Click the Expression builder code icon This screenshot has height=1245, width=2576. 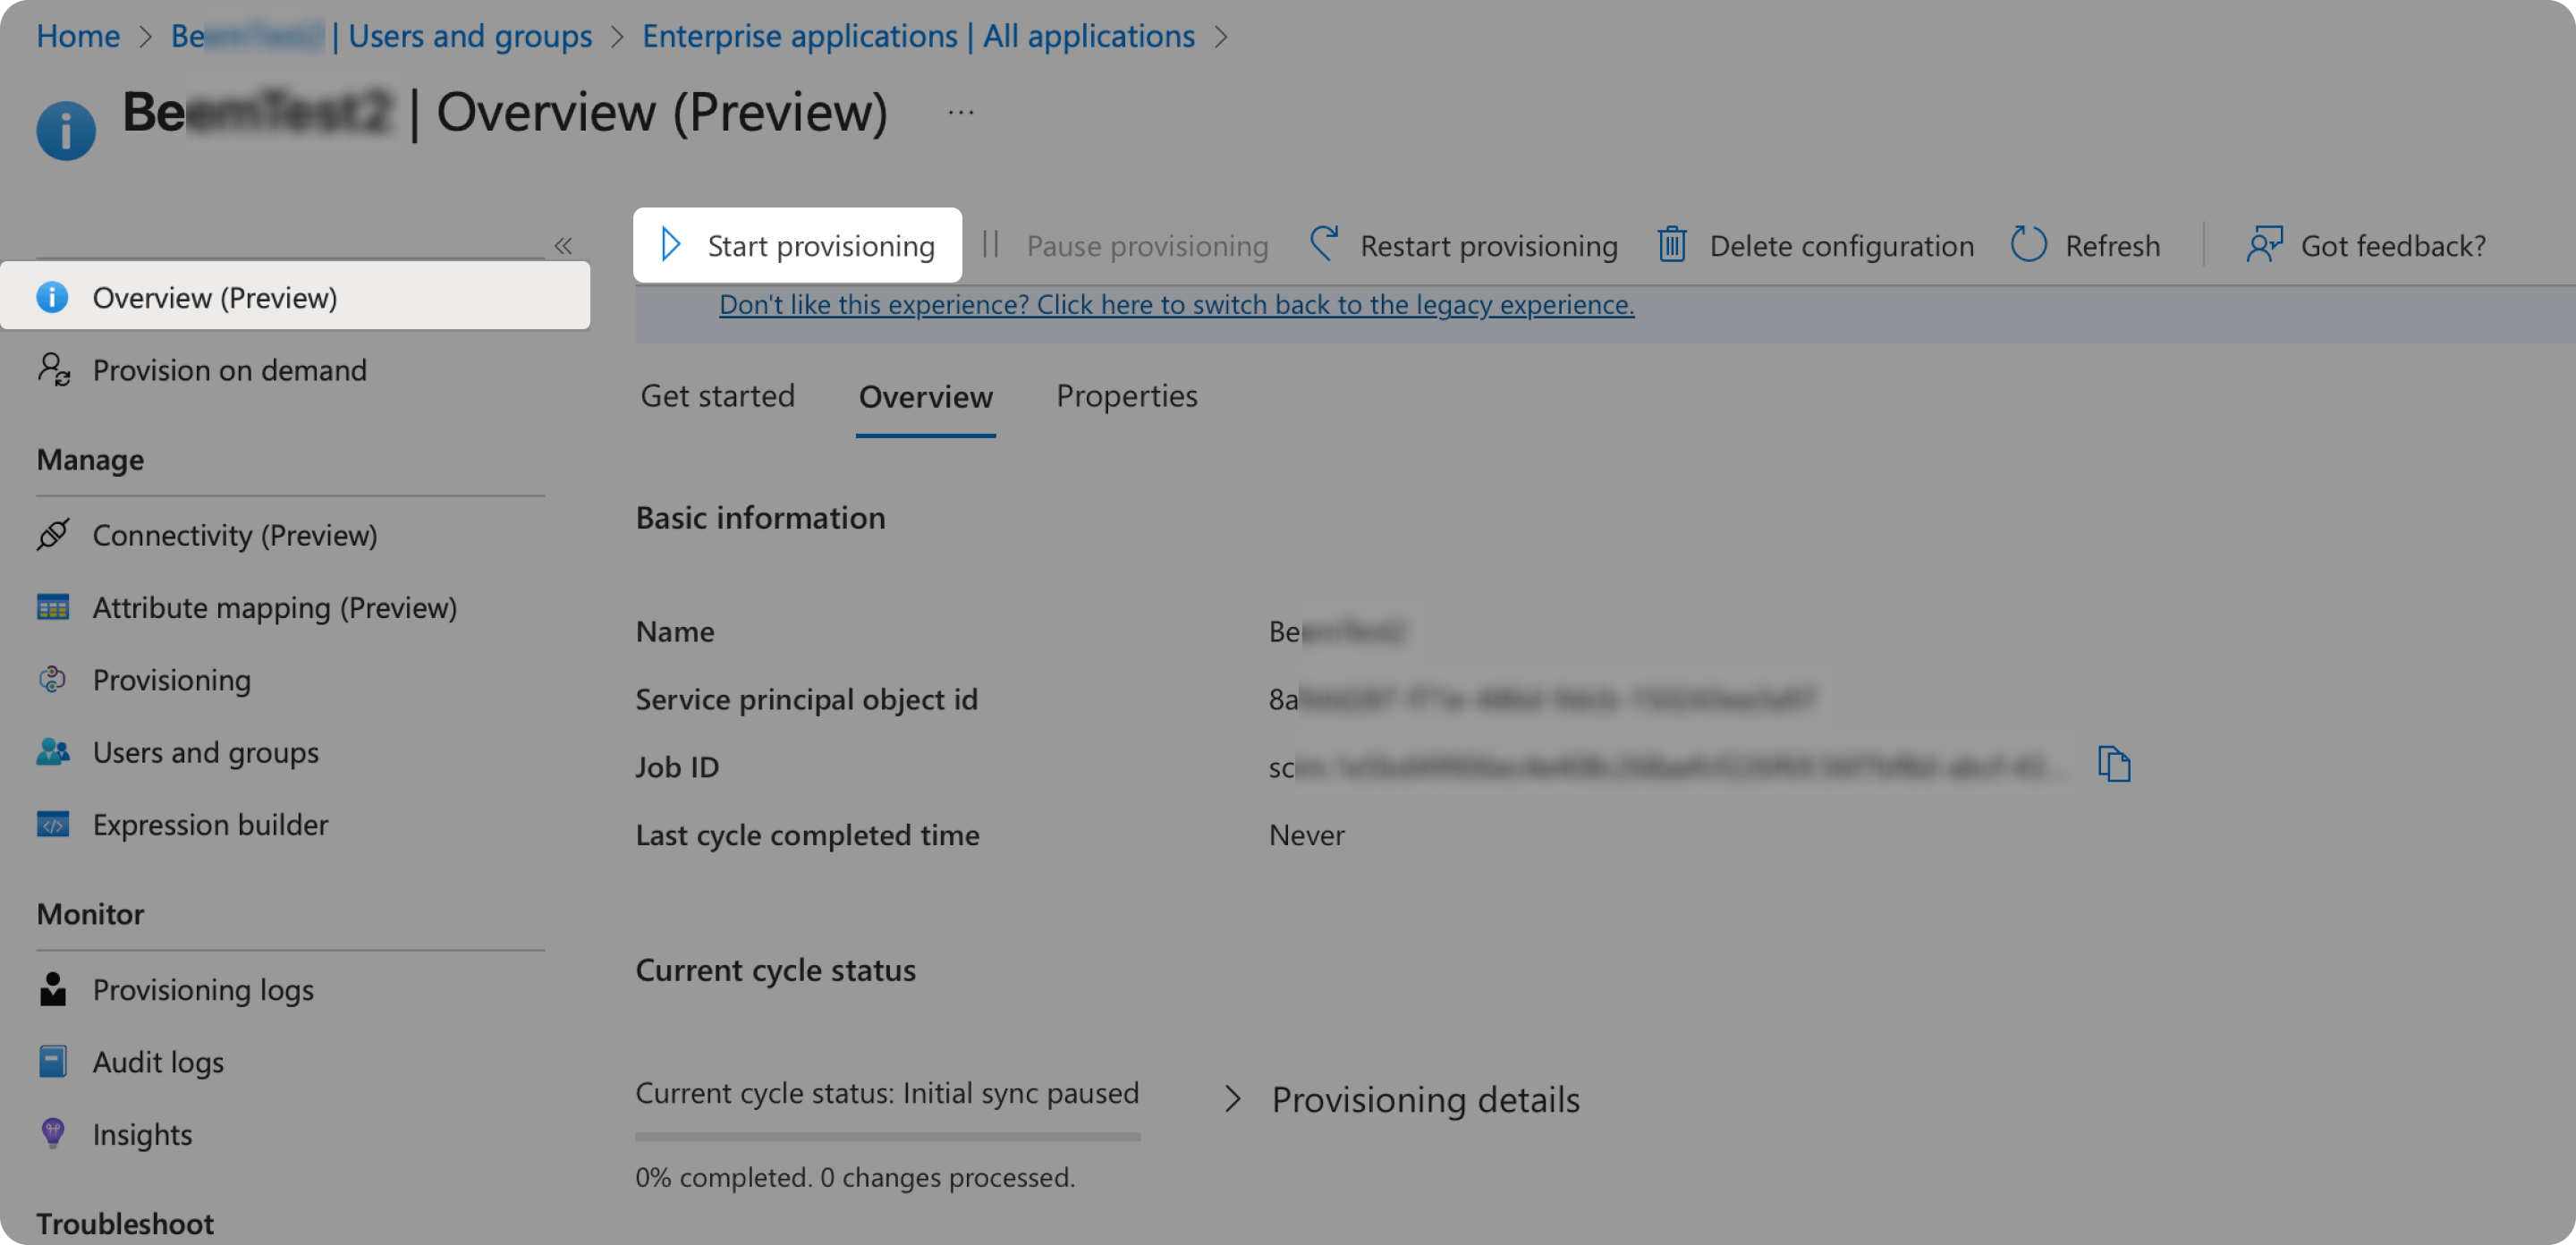pos(53,824)
